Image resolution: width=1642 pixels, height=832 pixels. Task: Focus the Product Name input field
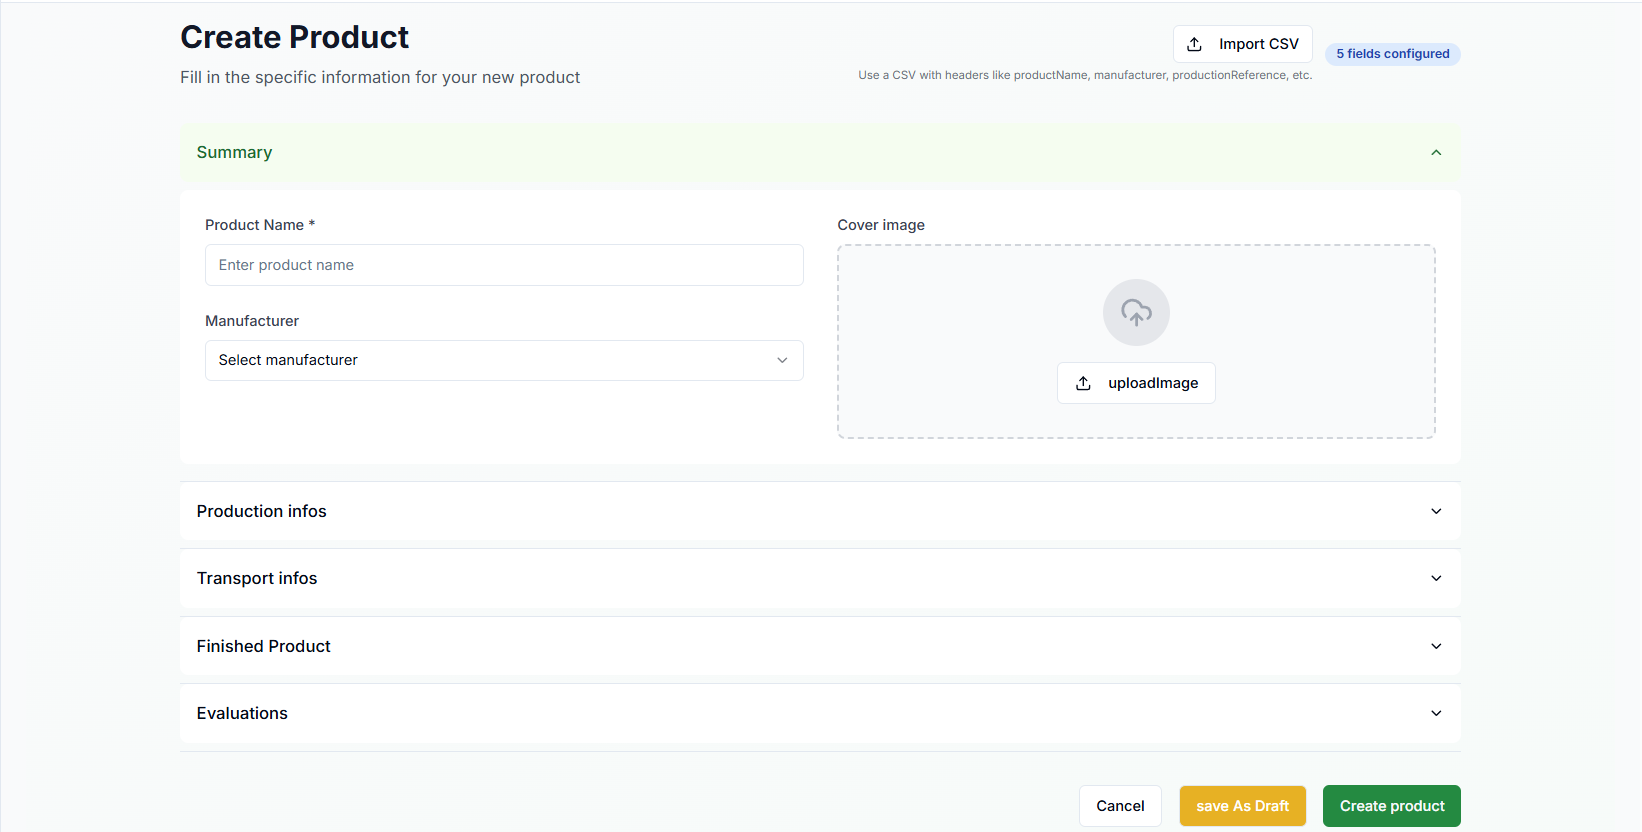(x=504, y=265)
